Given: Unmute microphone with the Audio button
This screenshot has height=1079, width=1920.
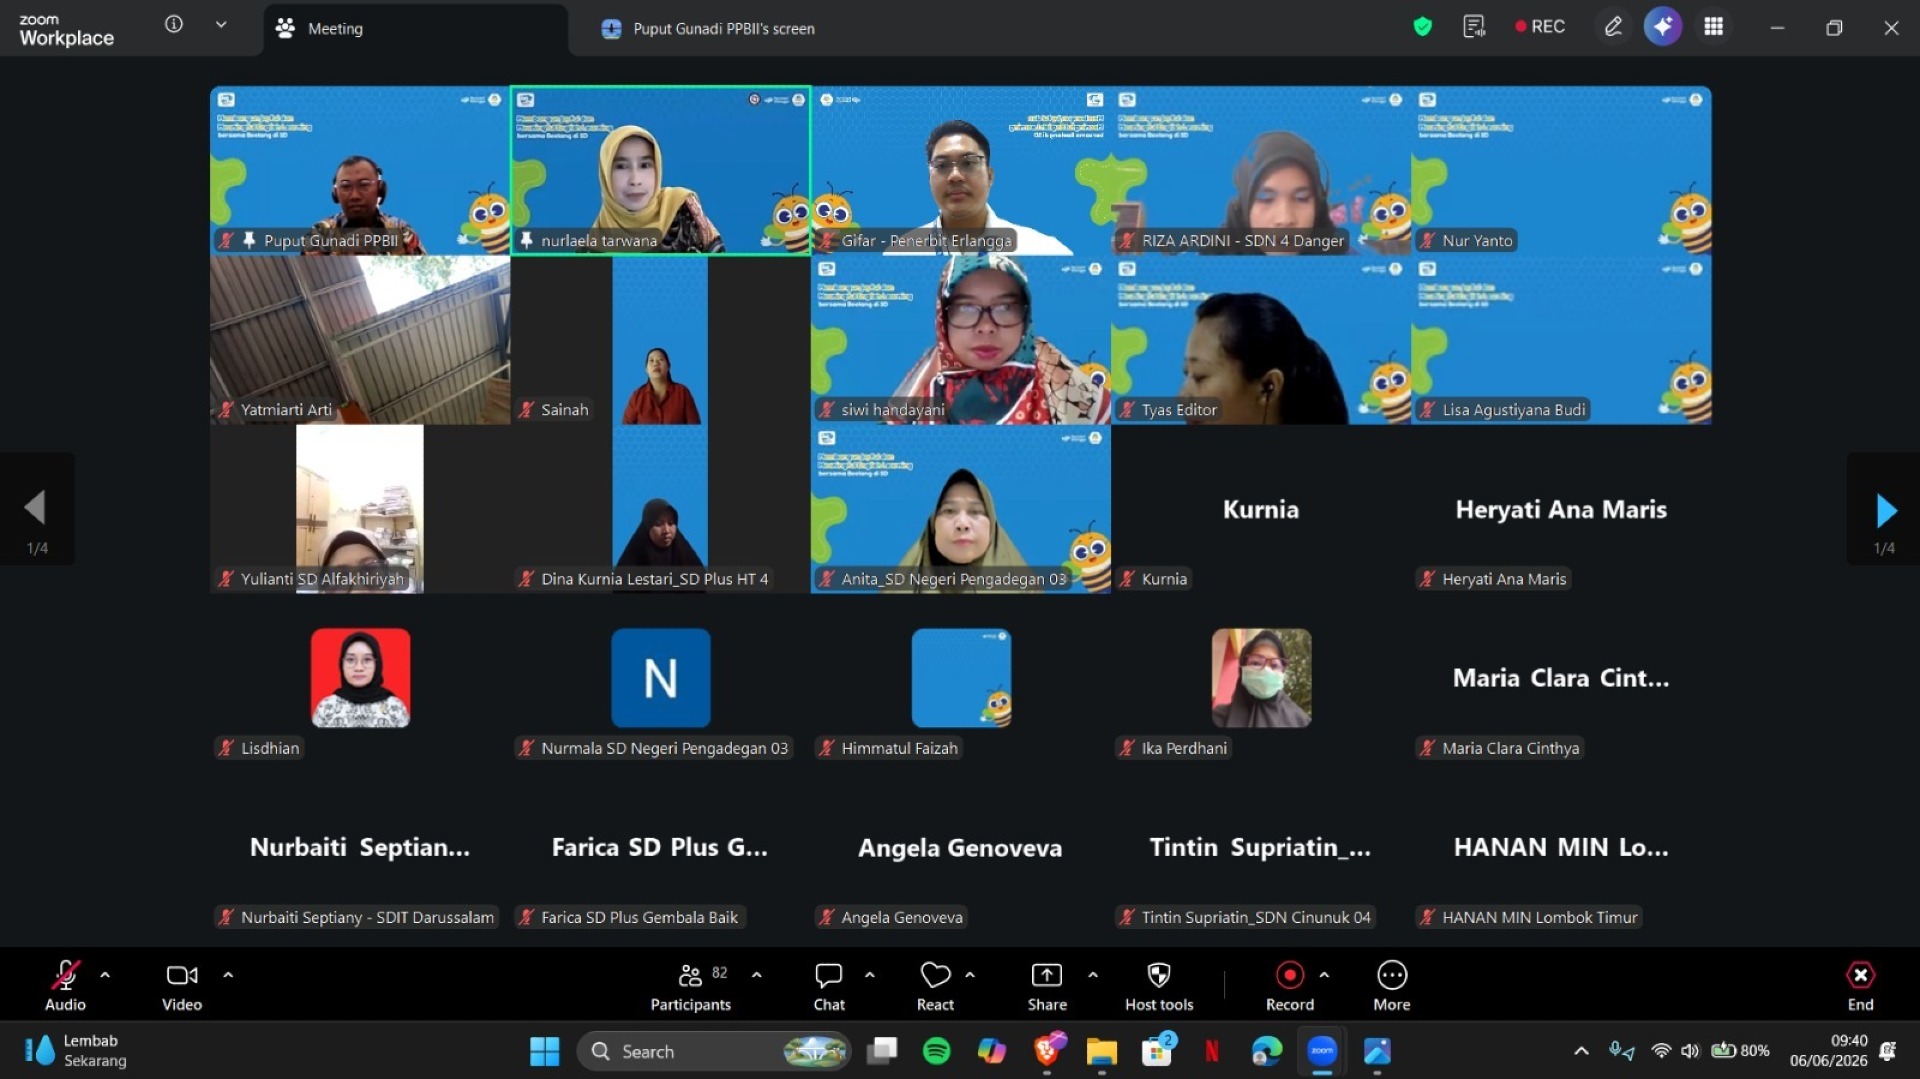Looking at the screenshot, I should (66, 985).
